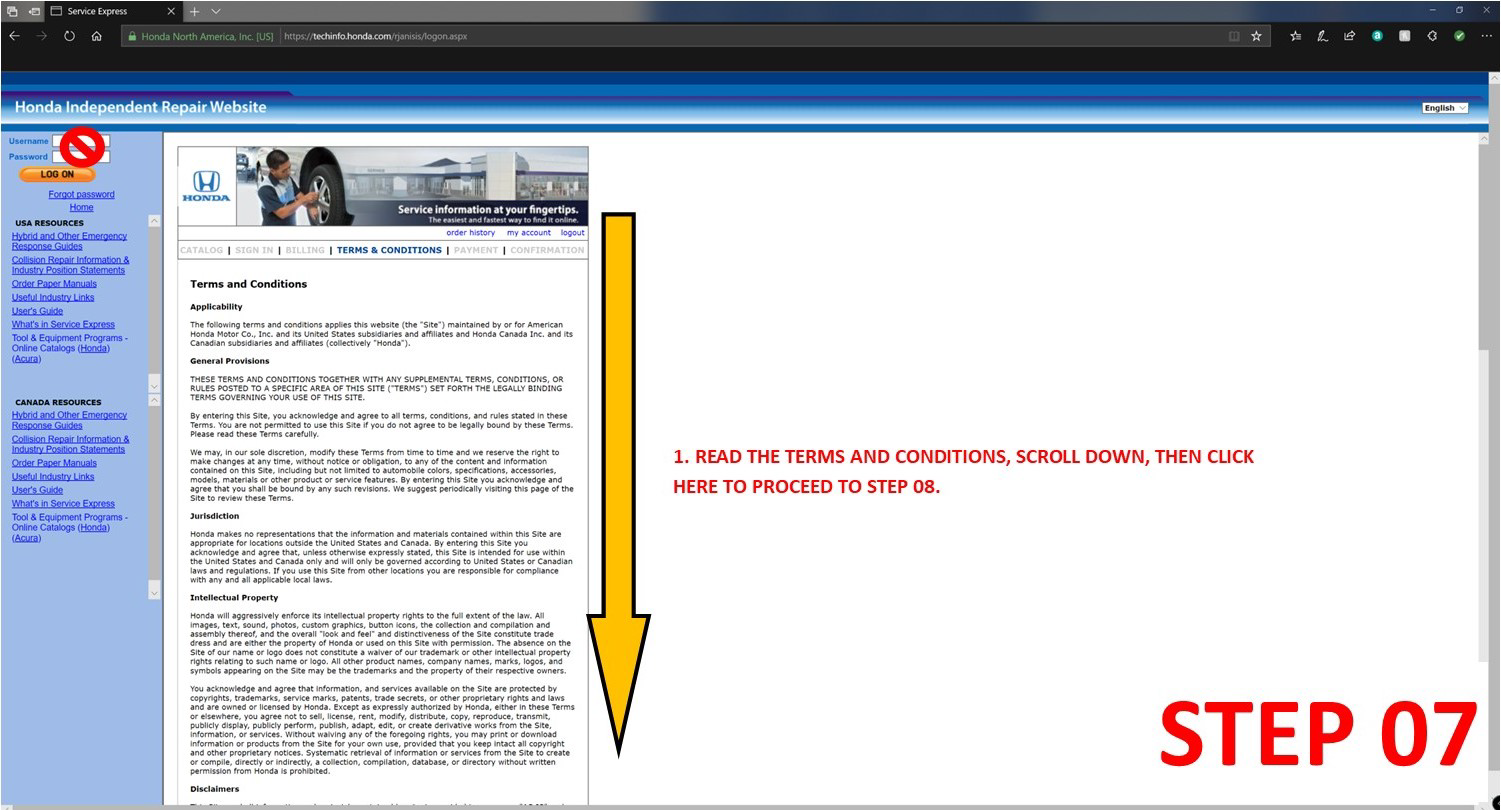Click Canada Resources scroll up arrow
Image resolution: width=1501 pixels, height=810 pixels.
154,400
